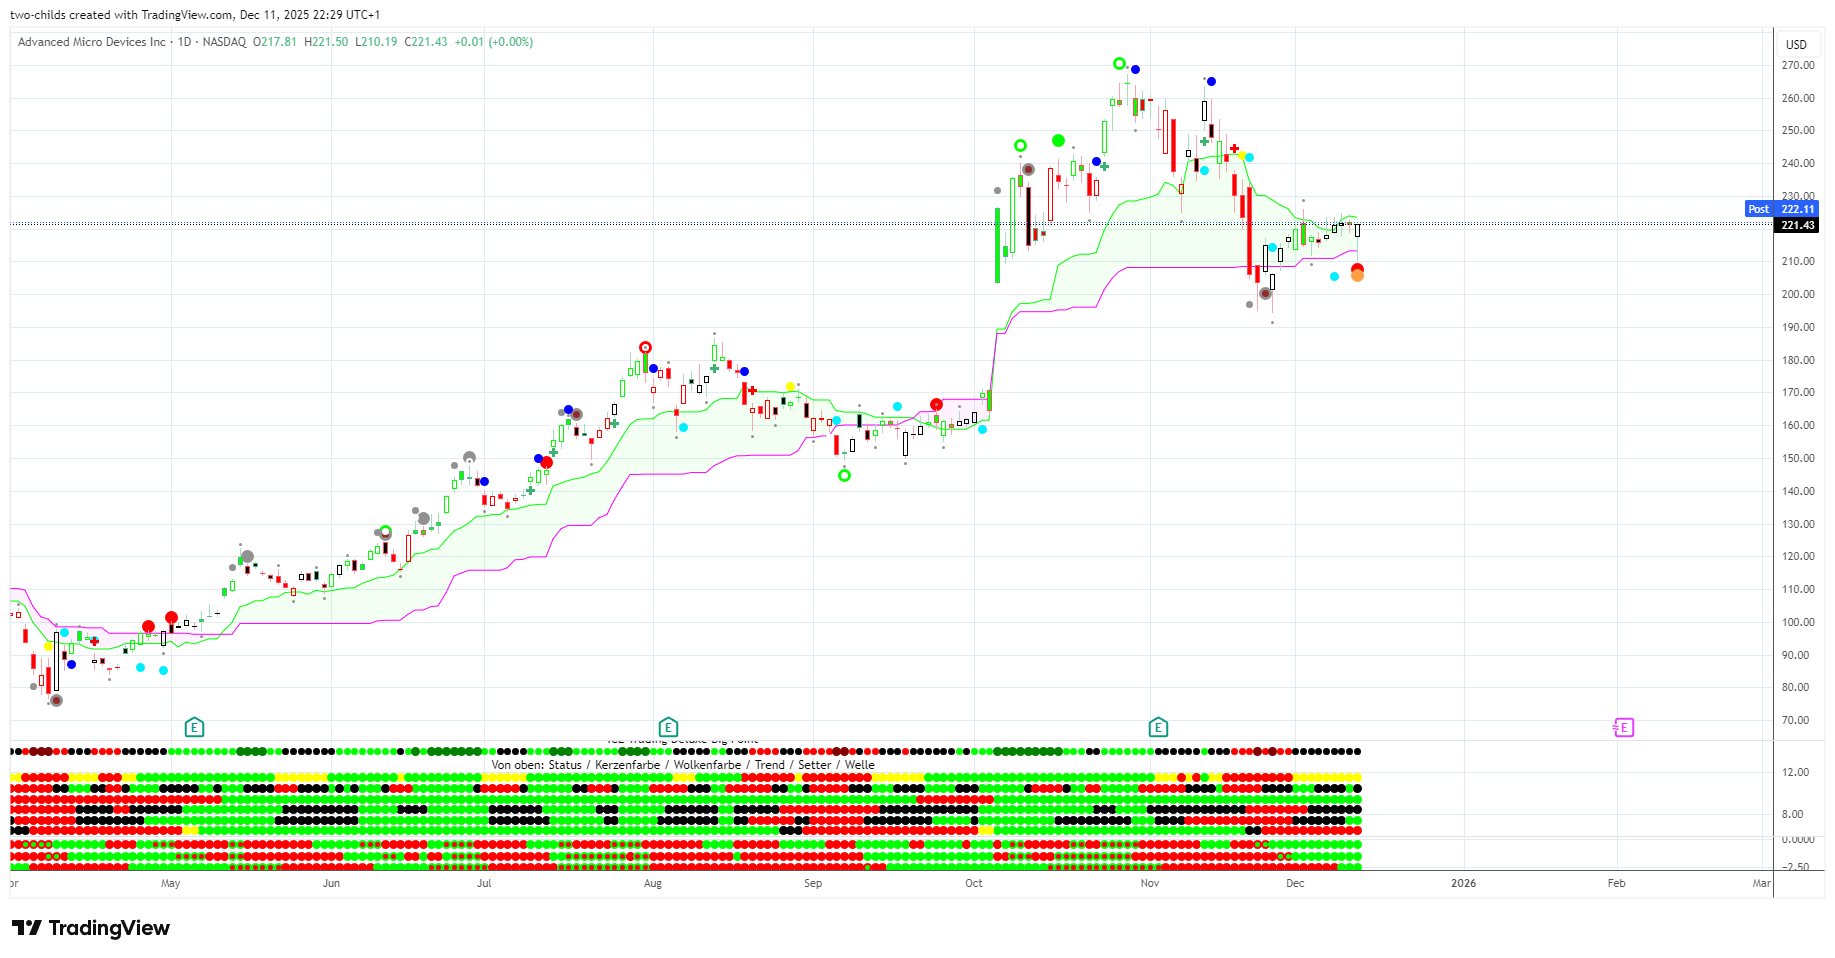1835x958 pixels.
Task: Click the Oct label on time axis
Action: coord(974,883)
